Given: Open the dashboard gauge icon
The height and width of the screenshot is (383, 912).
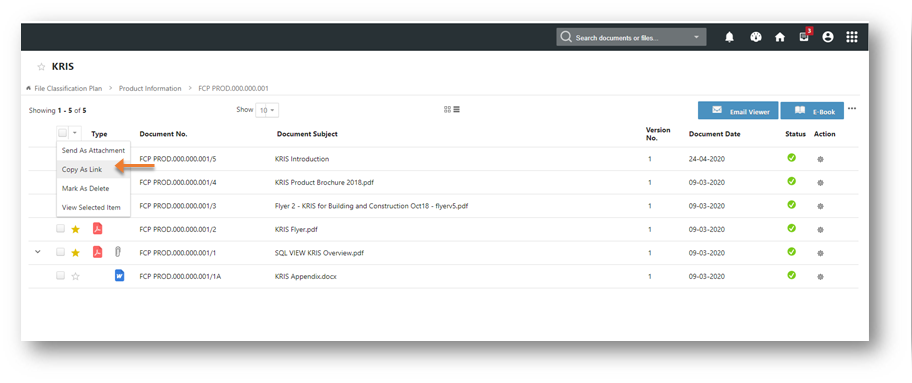Looking at the screenshot, I should coord(756,37).
